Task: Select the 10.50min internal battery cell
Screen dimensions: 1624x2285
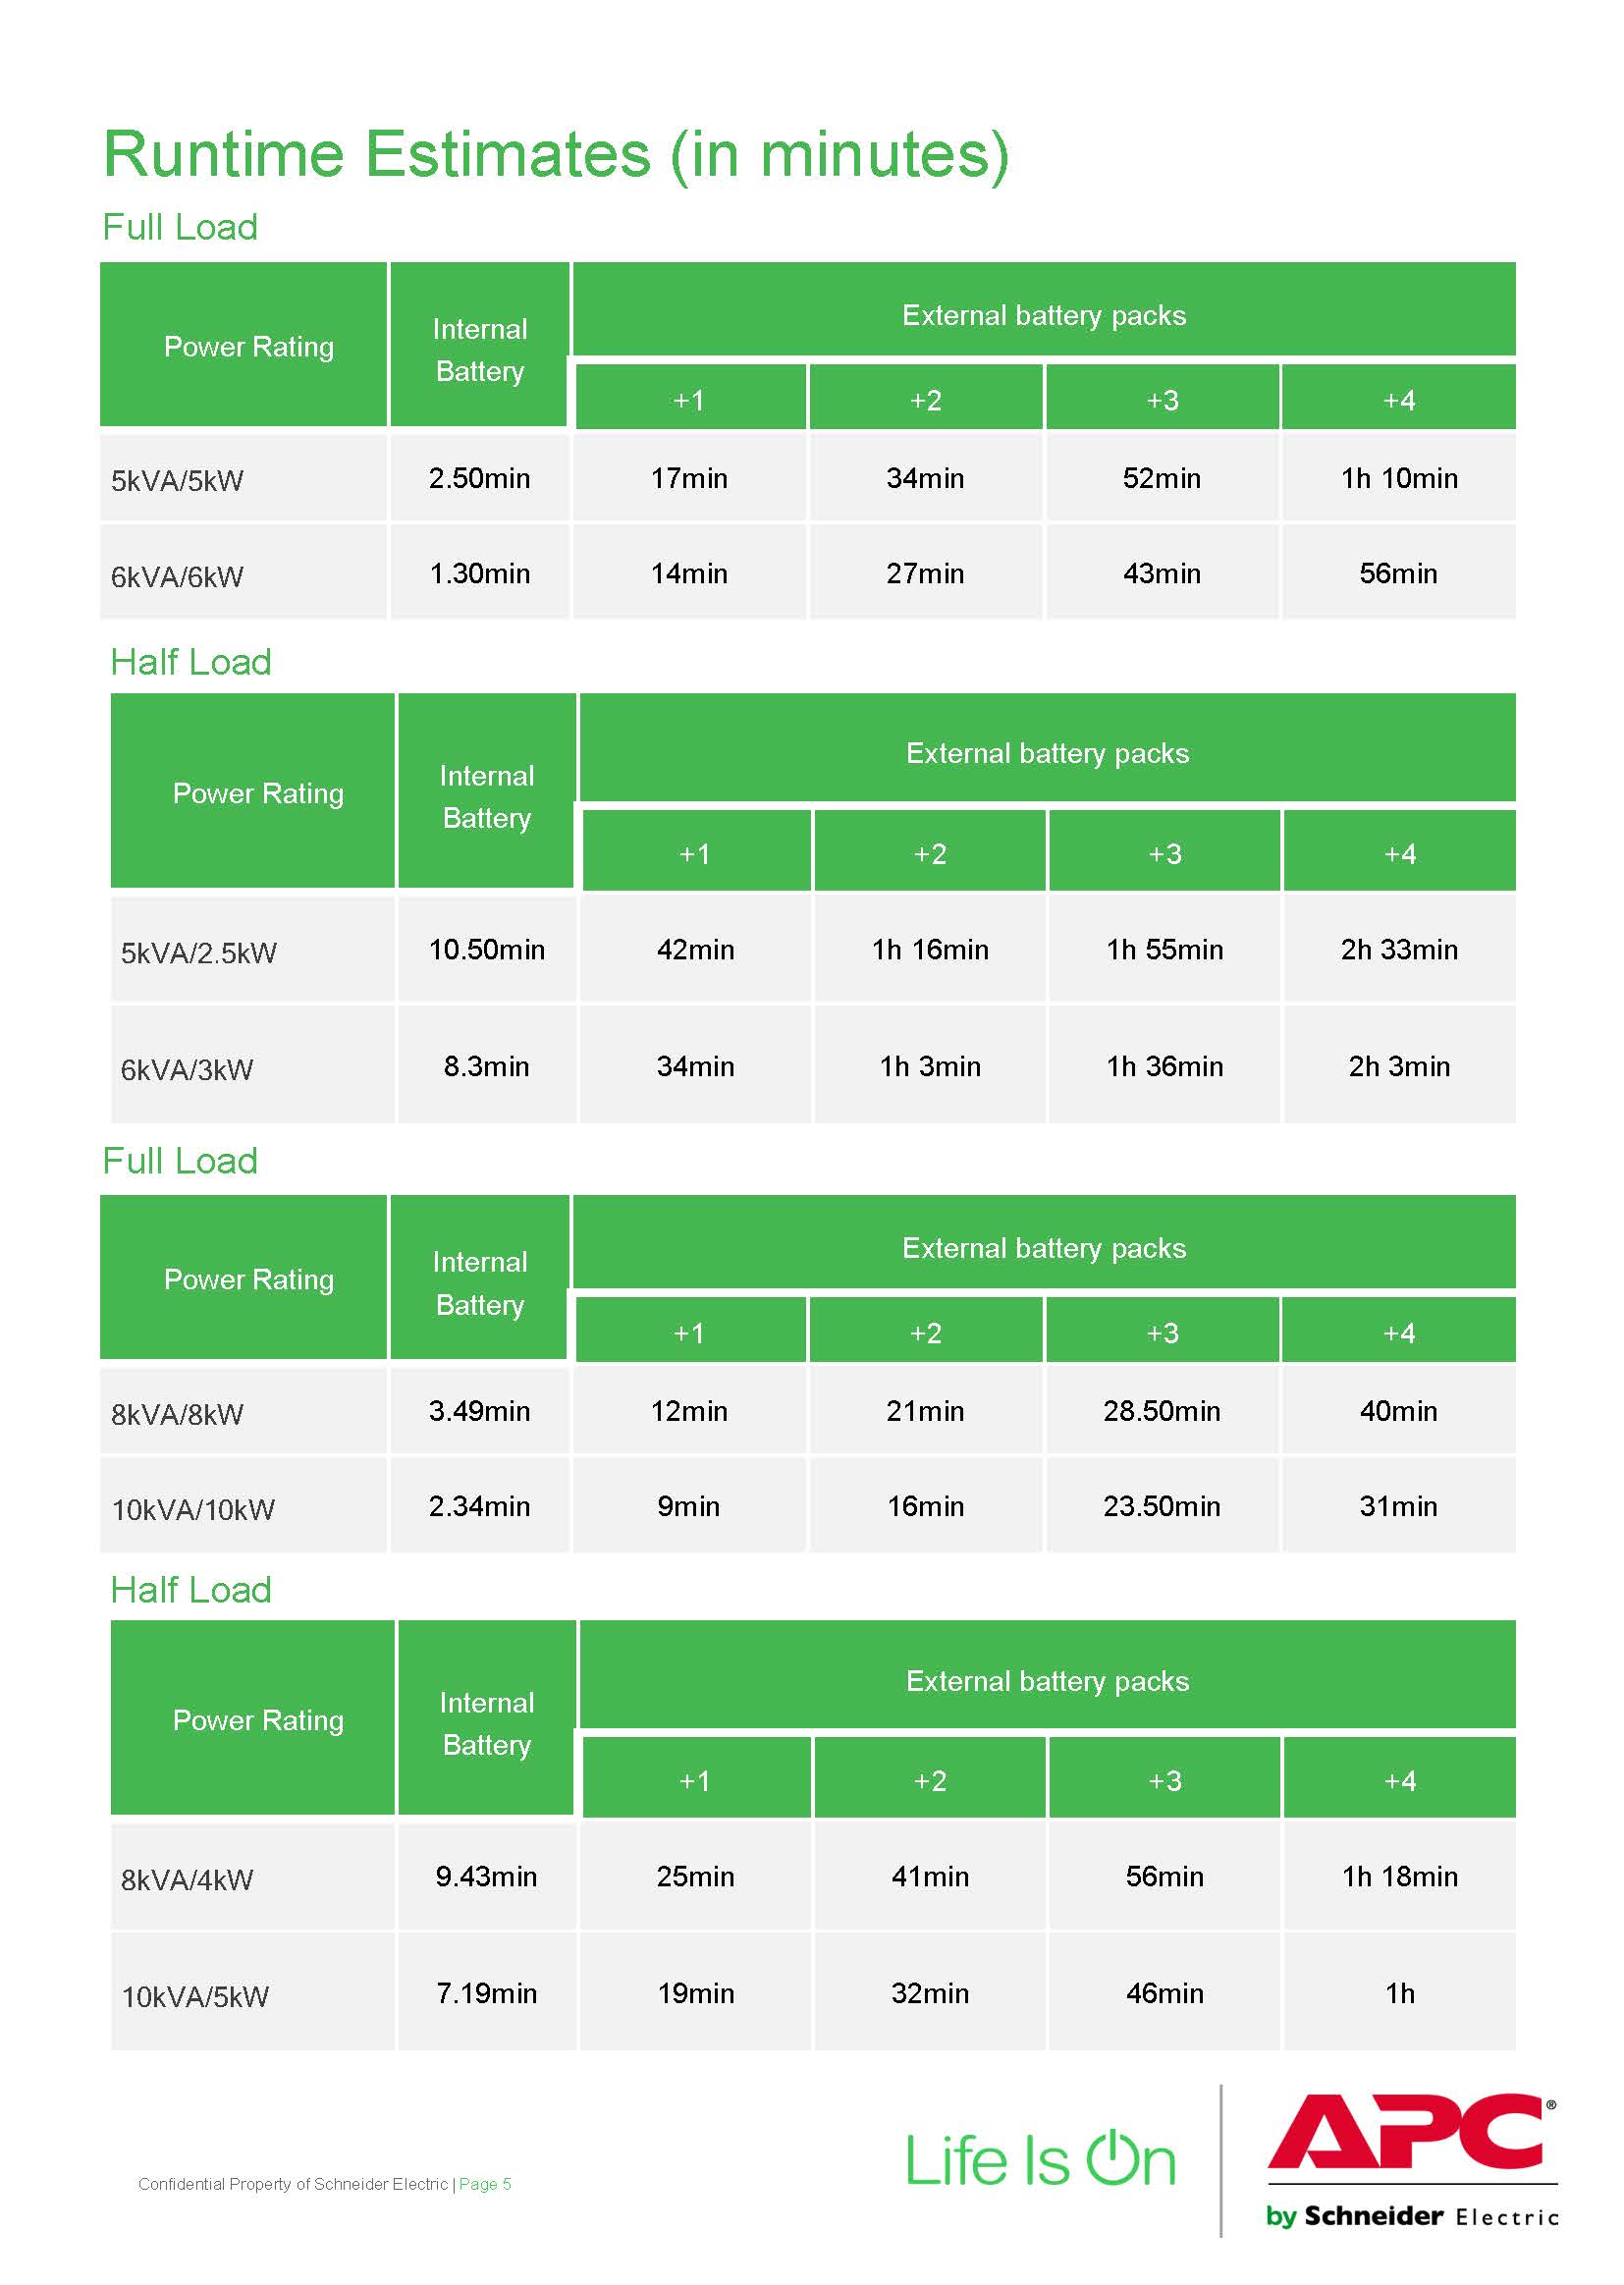Action: pos(487,949)
